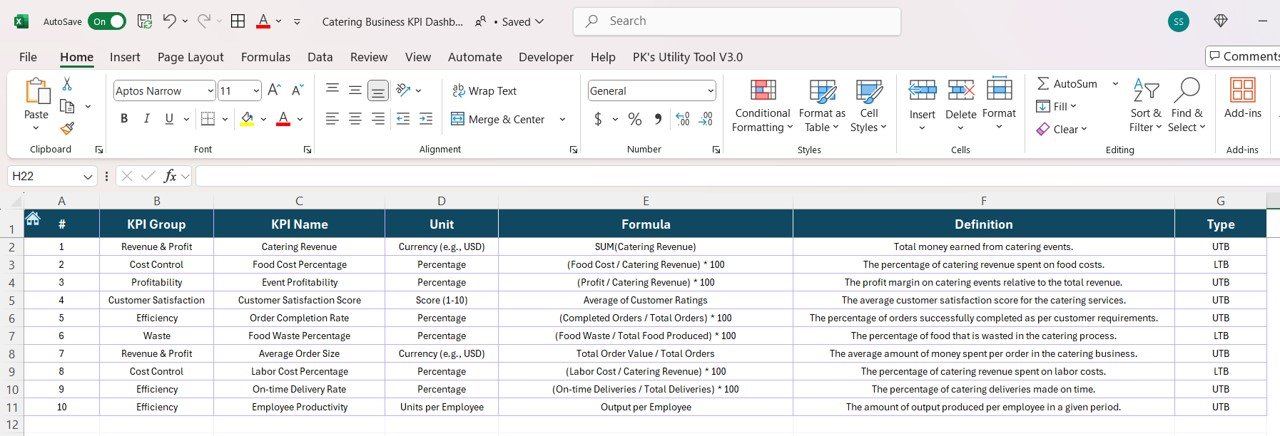The image size is (1280, 436).
Task: Click the Clear button in Editing group
Action: click(1060, 129)
